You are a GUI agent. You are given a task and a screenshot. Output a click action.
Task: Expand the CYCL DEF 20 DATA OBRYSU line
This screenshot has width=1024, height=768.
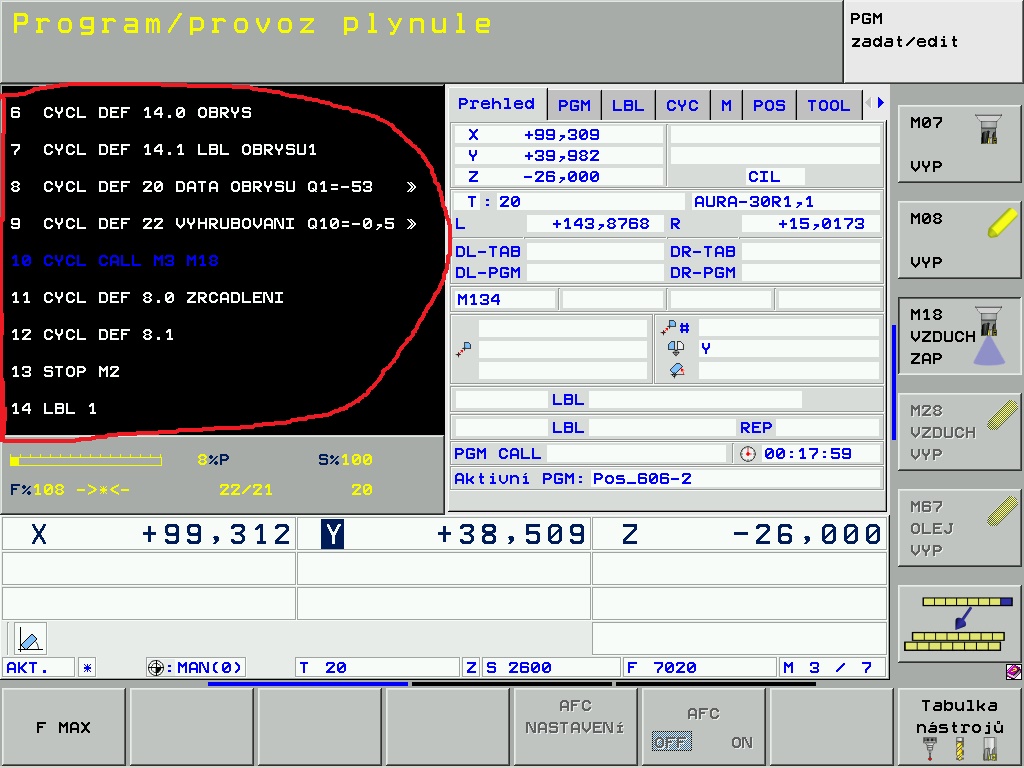tap(411, 187)
